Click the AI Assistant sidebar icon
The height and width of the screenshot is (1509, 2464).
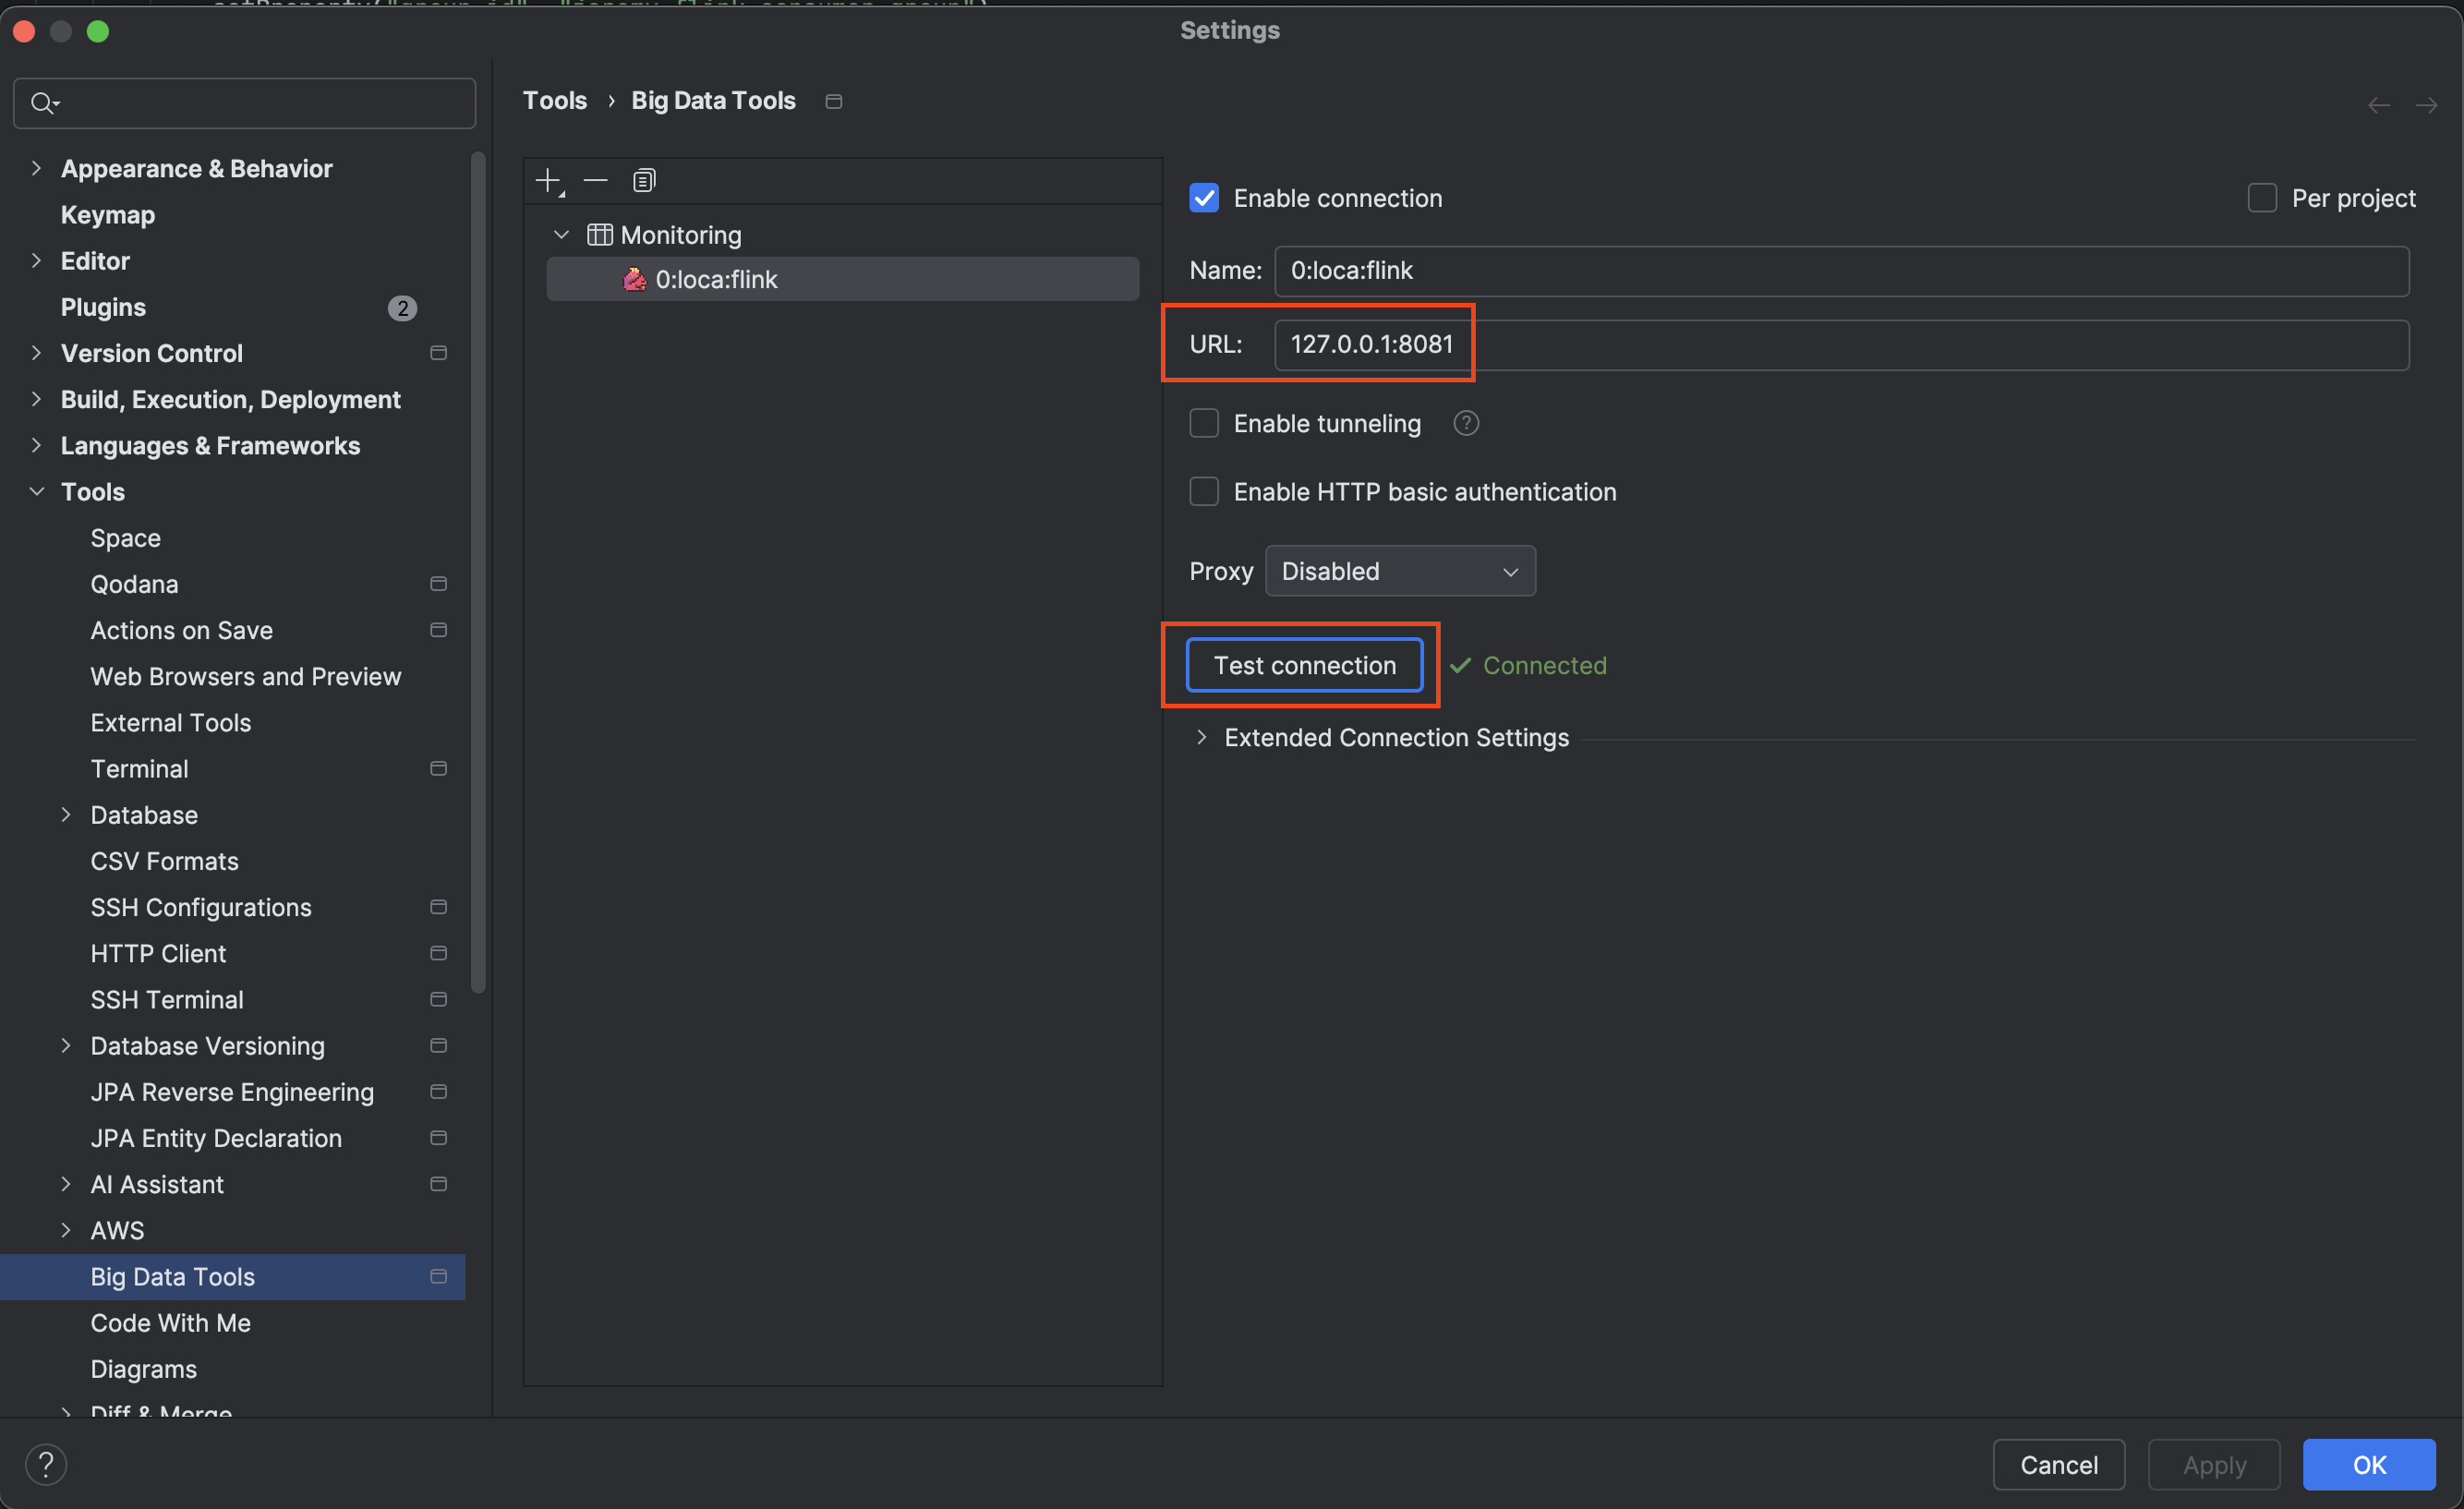click(437, 1183)
